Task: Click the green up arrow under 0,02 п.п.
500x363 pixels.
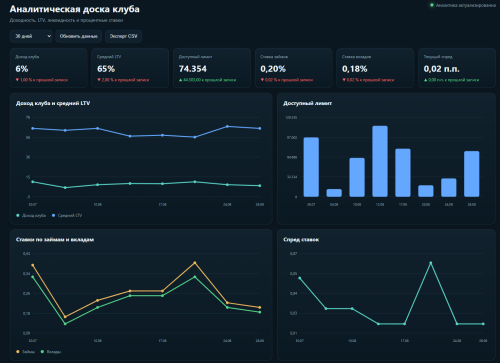Action: pyautogui.click(x=426, y=80)
